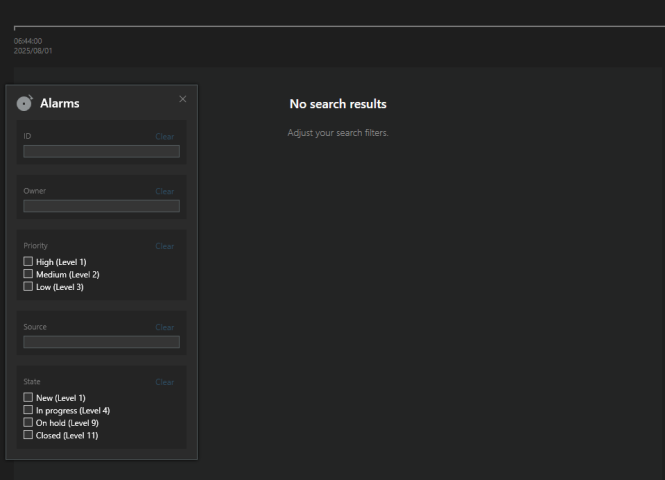
Task: Enable the On hold (Level 9) checkbox
Action: point(28,422)
